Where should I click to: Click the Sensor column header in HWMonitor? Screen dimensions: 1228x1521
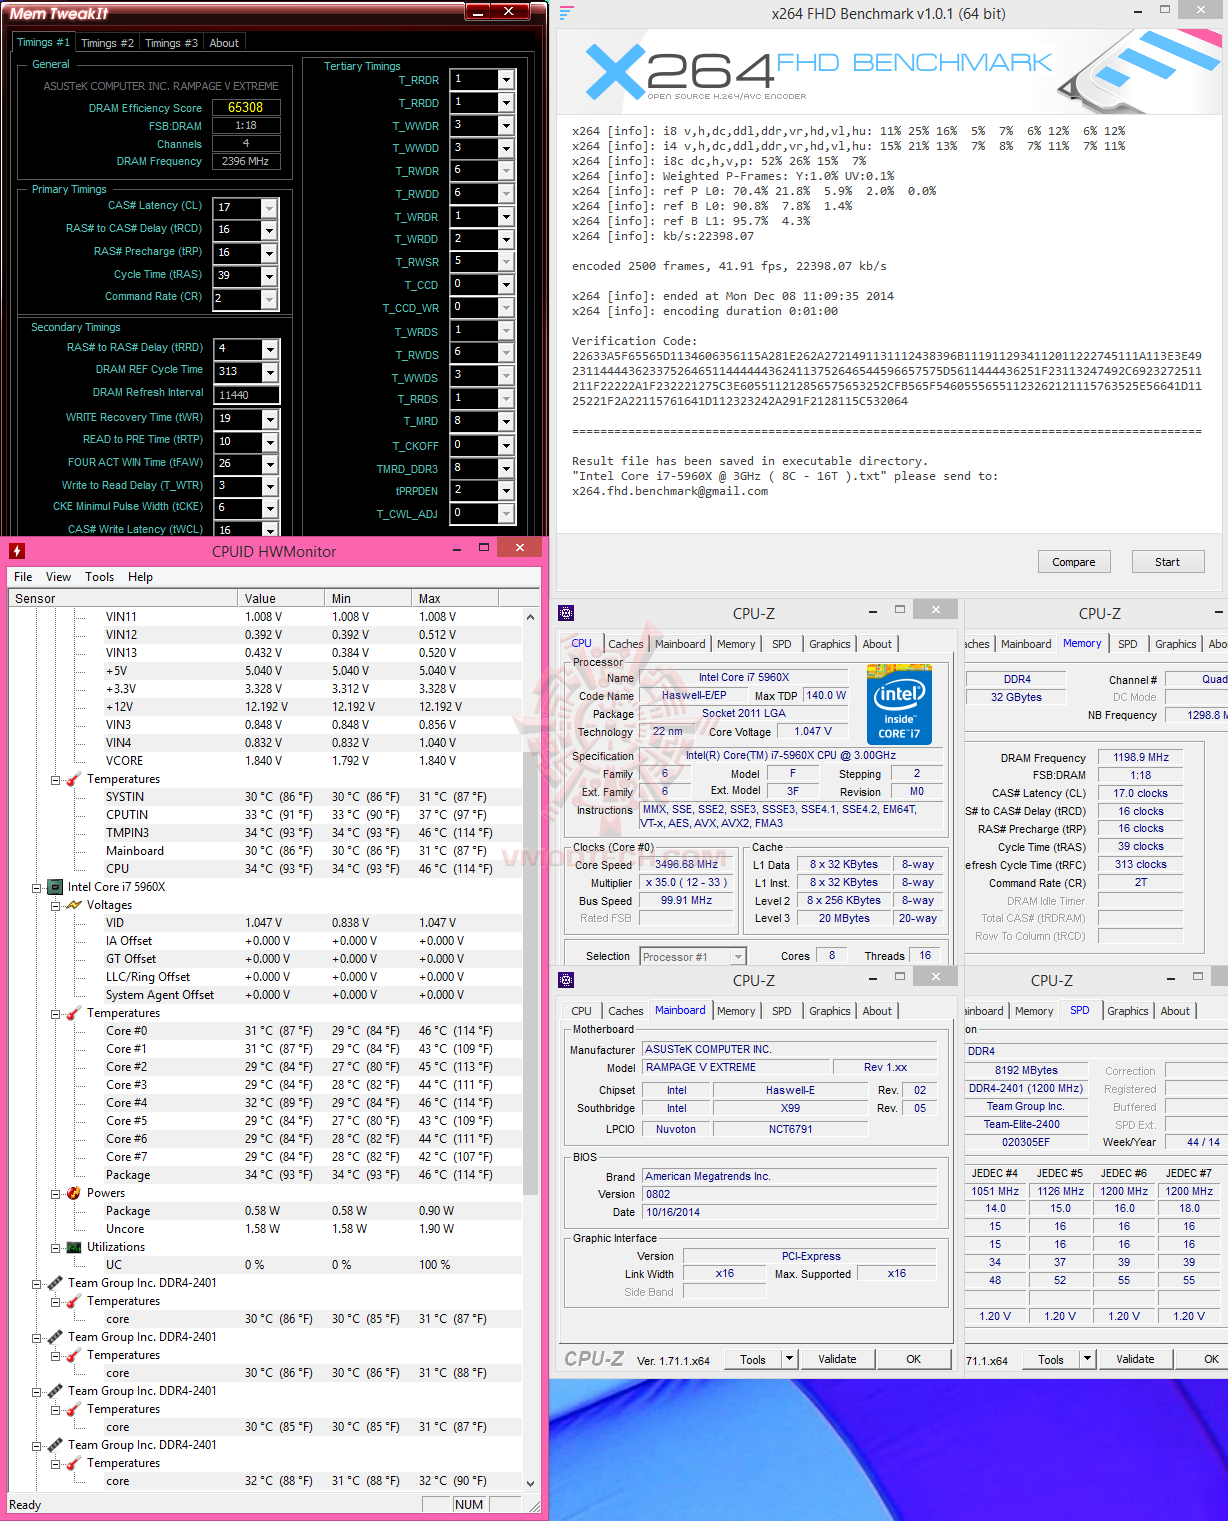coord(124,598)
